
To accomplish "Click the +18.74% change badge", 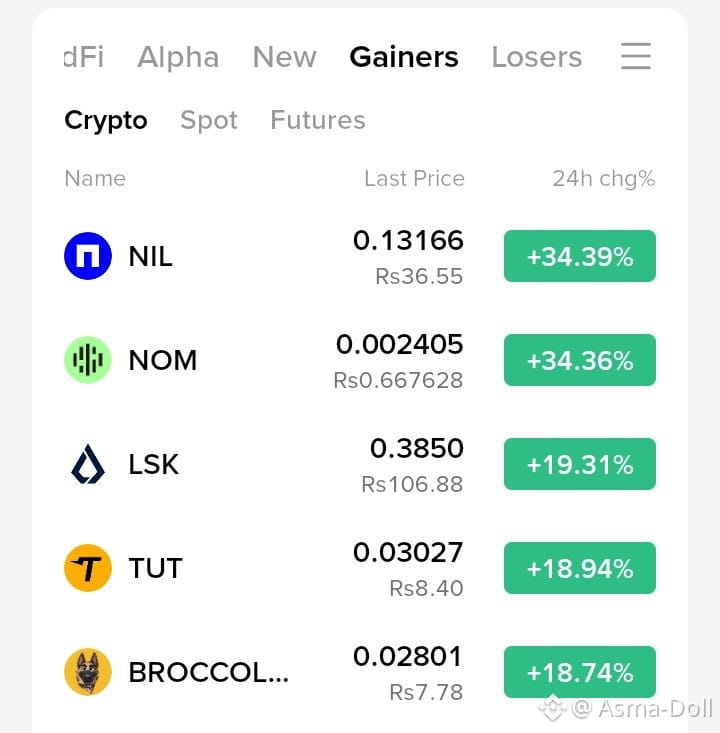I will click(x=580, y=672).
